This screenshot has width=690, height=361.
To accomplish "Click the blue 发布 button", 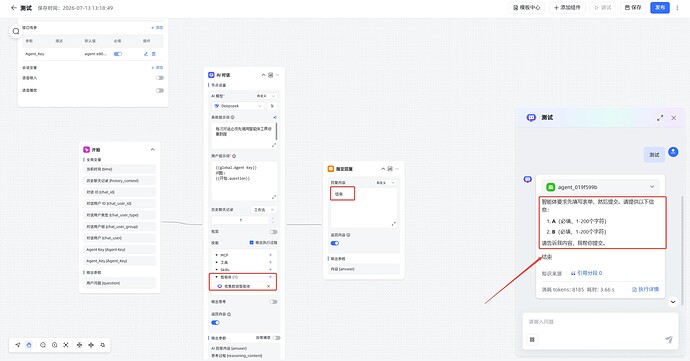I will point(660,7).
